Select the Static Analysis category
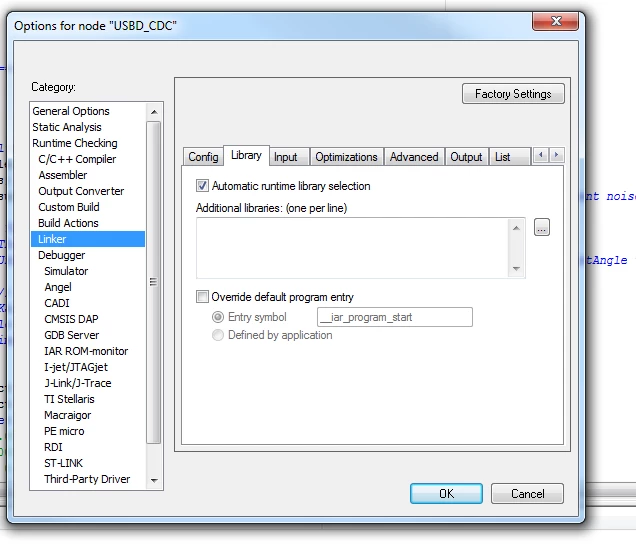 (x=88, y=127)
